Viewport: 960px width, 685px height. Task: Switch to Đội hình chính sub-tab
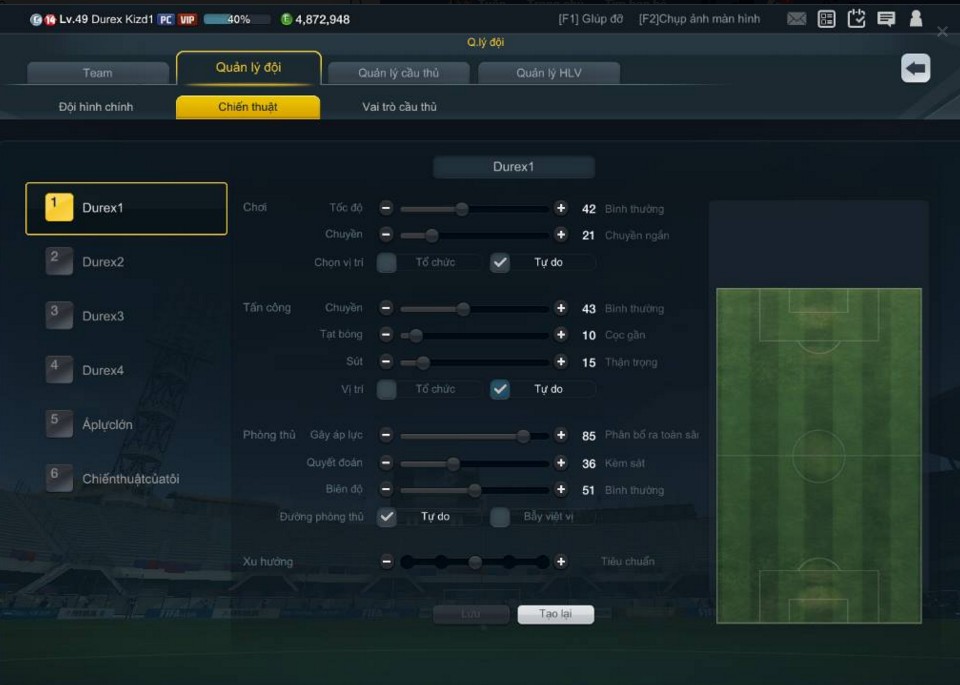[96, 107]
